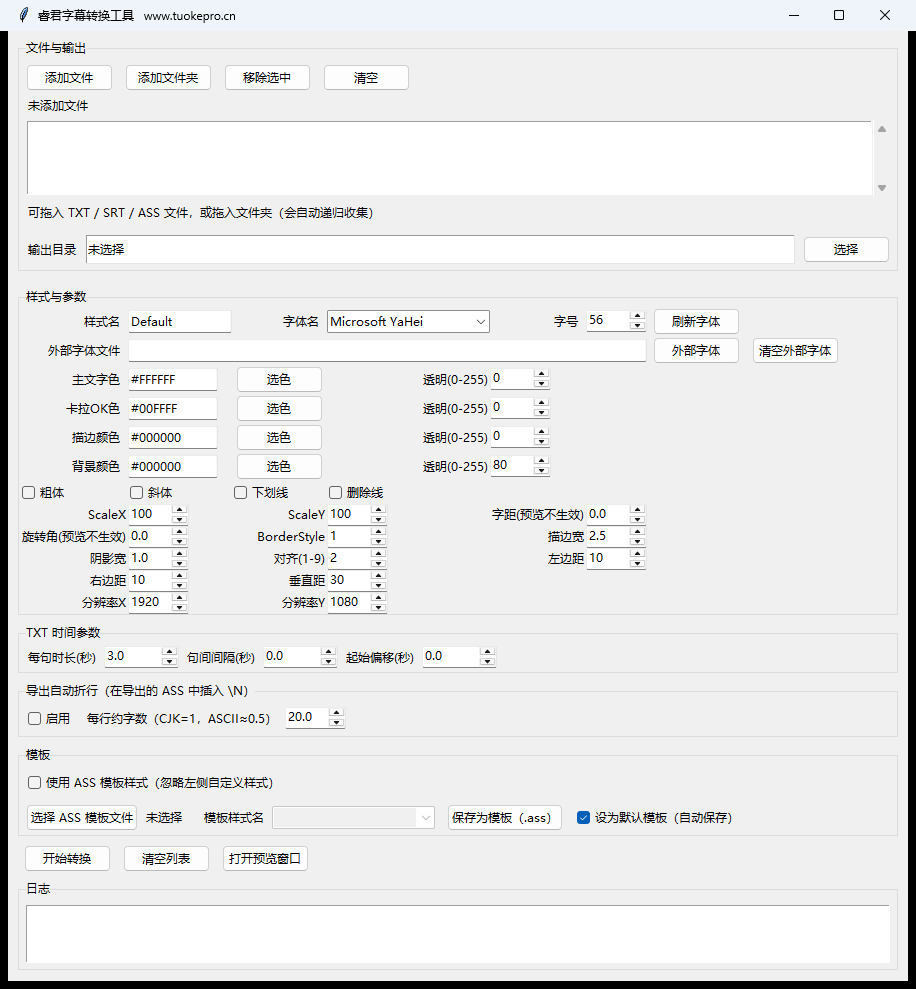This screenshot has height=989, width=916.
Task: Click the 添加文件夹 button
Action: pos(168,78)
